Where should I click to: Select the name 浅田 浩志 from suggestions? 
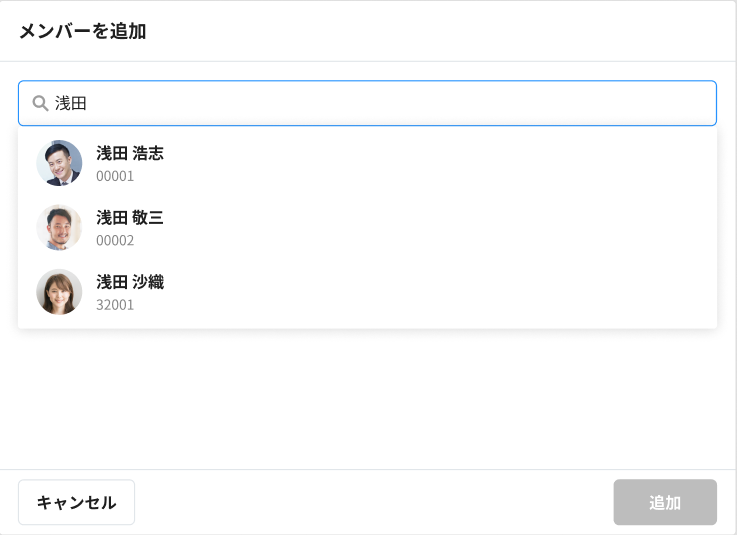(130, 153)
